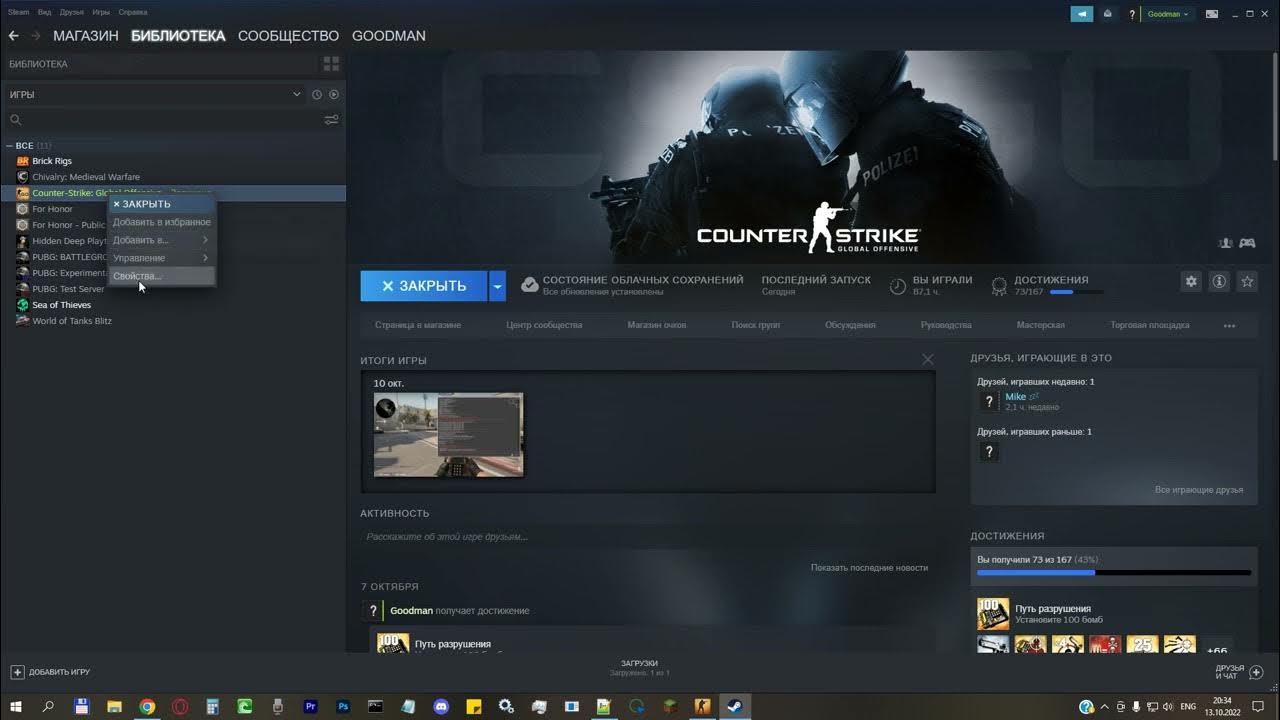Image resolution: width=1280 pixels, height=720 pixels.
Task: Open Discord from the taskbar
Action: [x=441, y=706]
